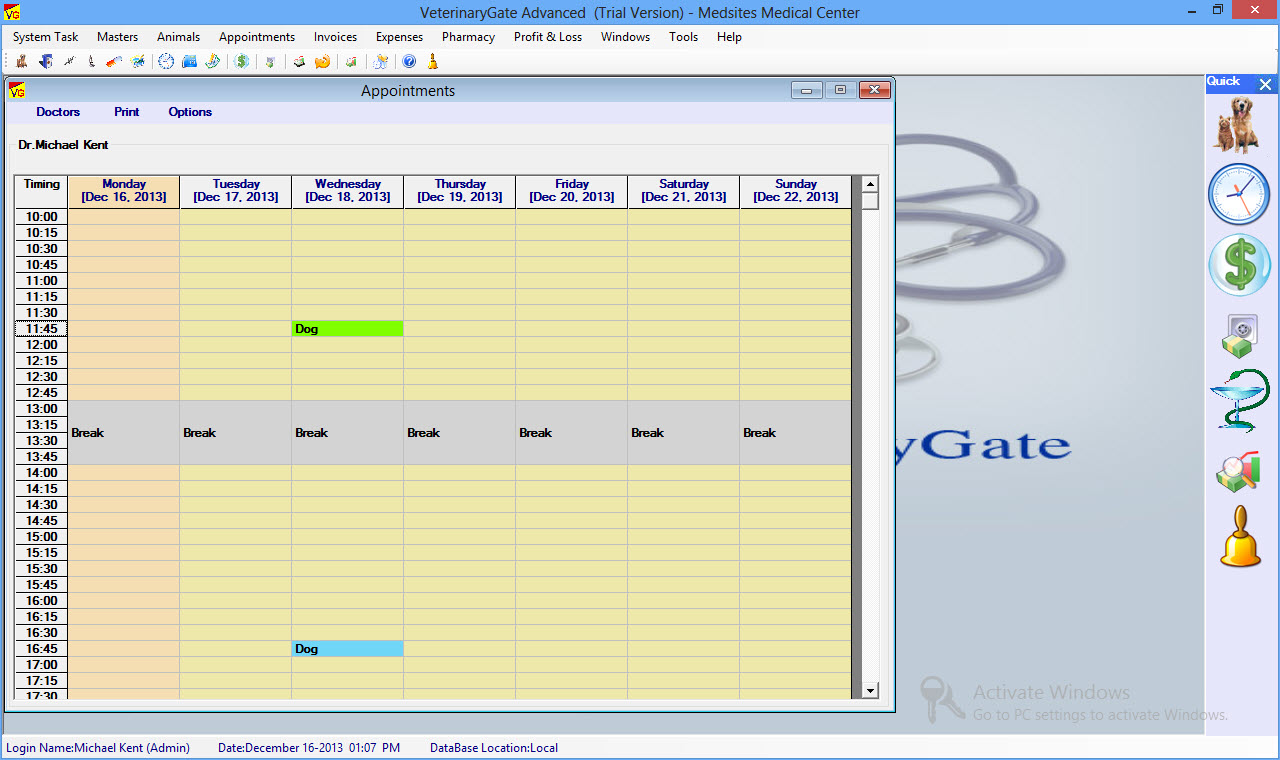1280x760 pixels.
Task: Click the Thursday Dec 19 column header
Action: coord(460,191)
